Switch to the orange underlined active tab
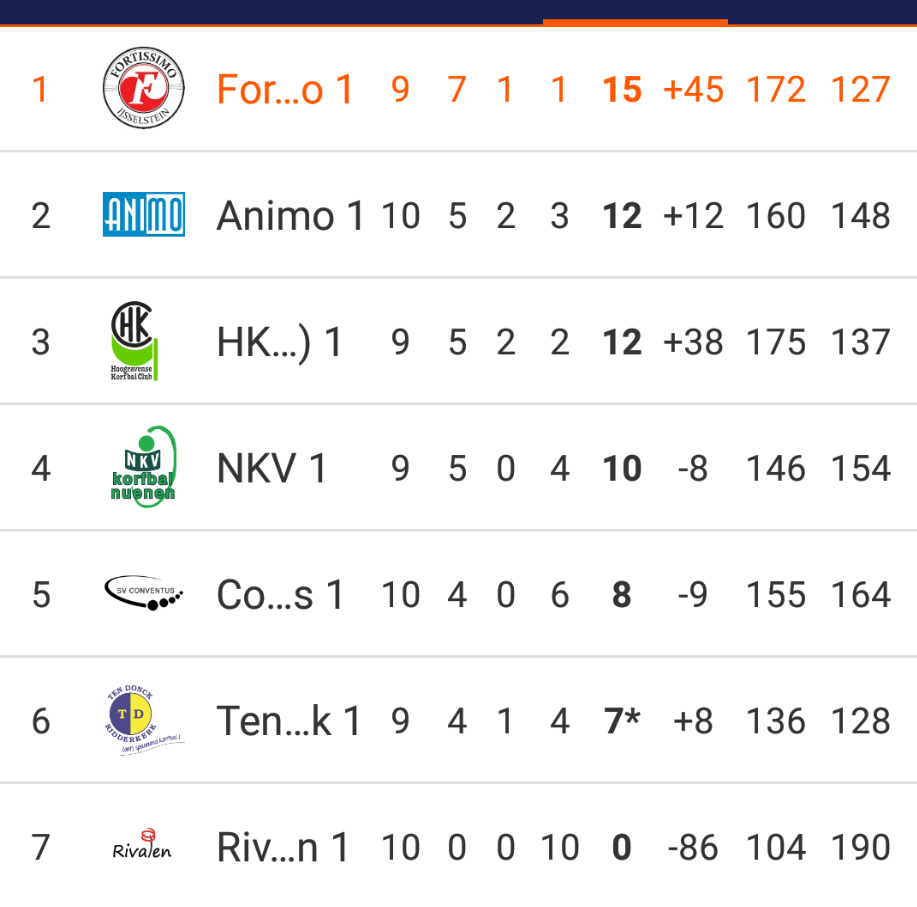The height and width of the screenshot is (907, 917). pos(635,12)
